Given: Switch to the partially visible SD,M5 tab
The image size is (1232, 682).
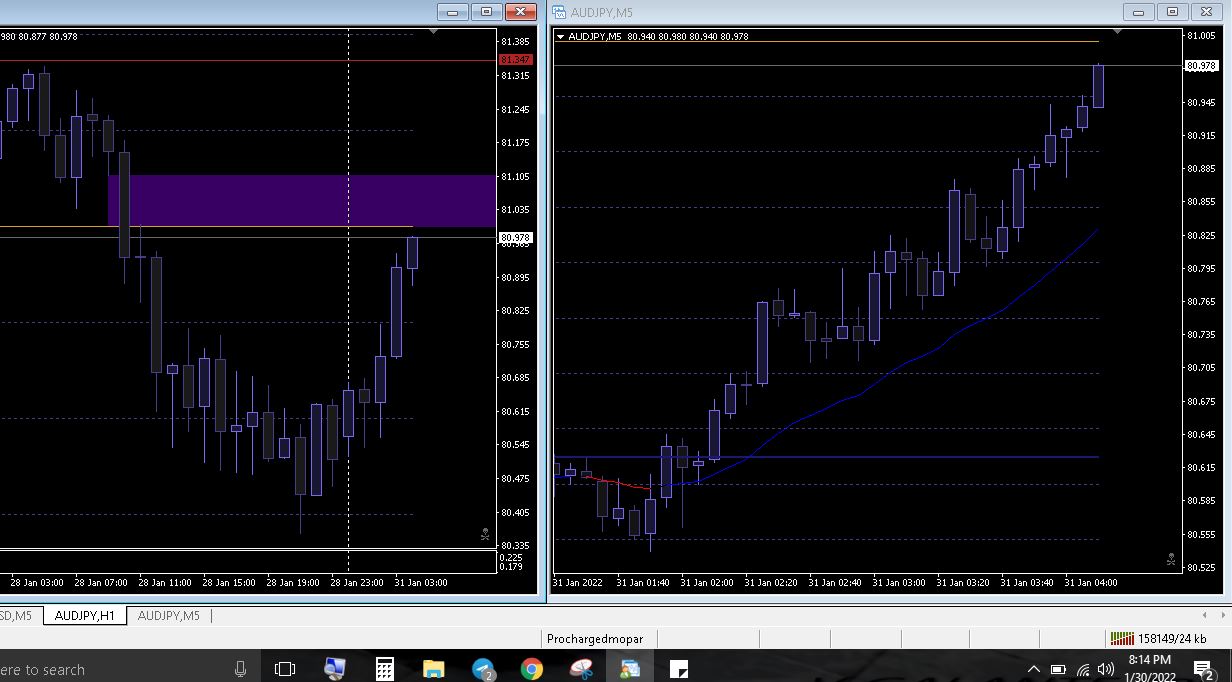Looking at the screenshot, I should (17, 615).
